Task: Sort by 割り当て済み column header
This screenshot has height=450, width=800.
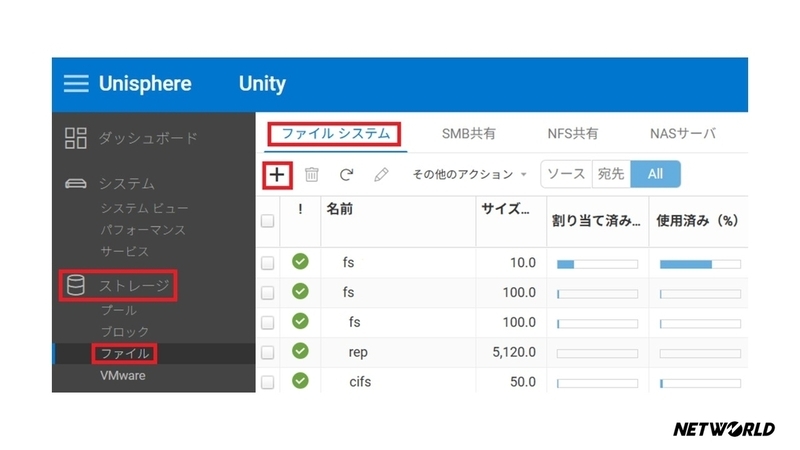Action: [x=596, y=221]
